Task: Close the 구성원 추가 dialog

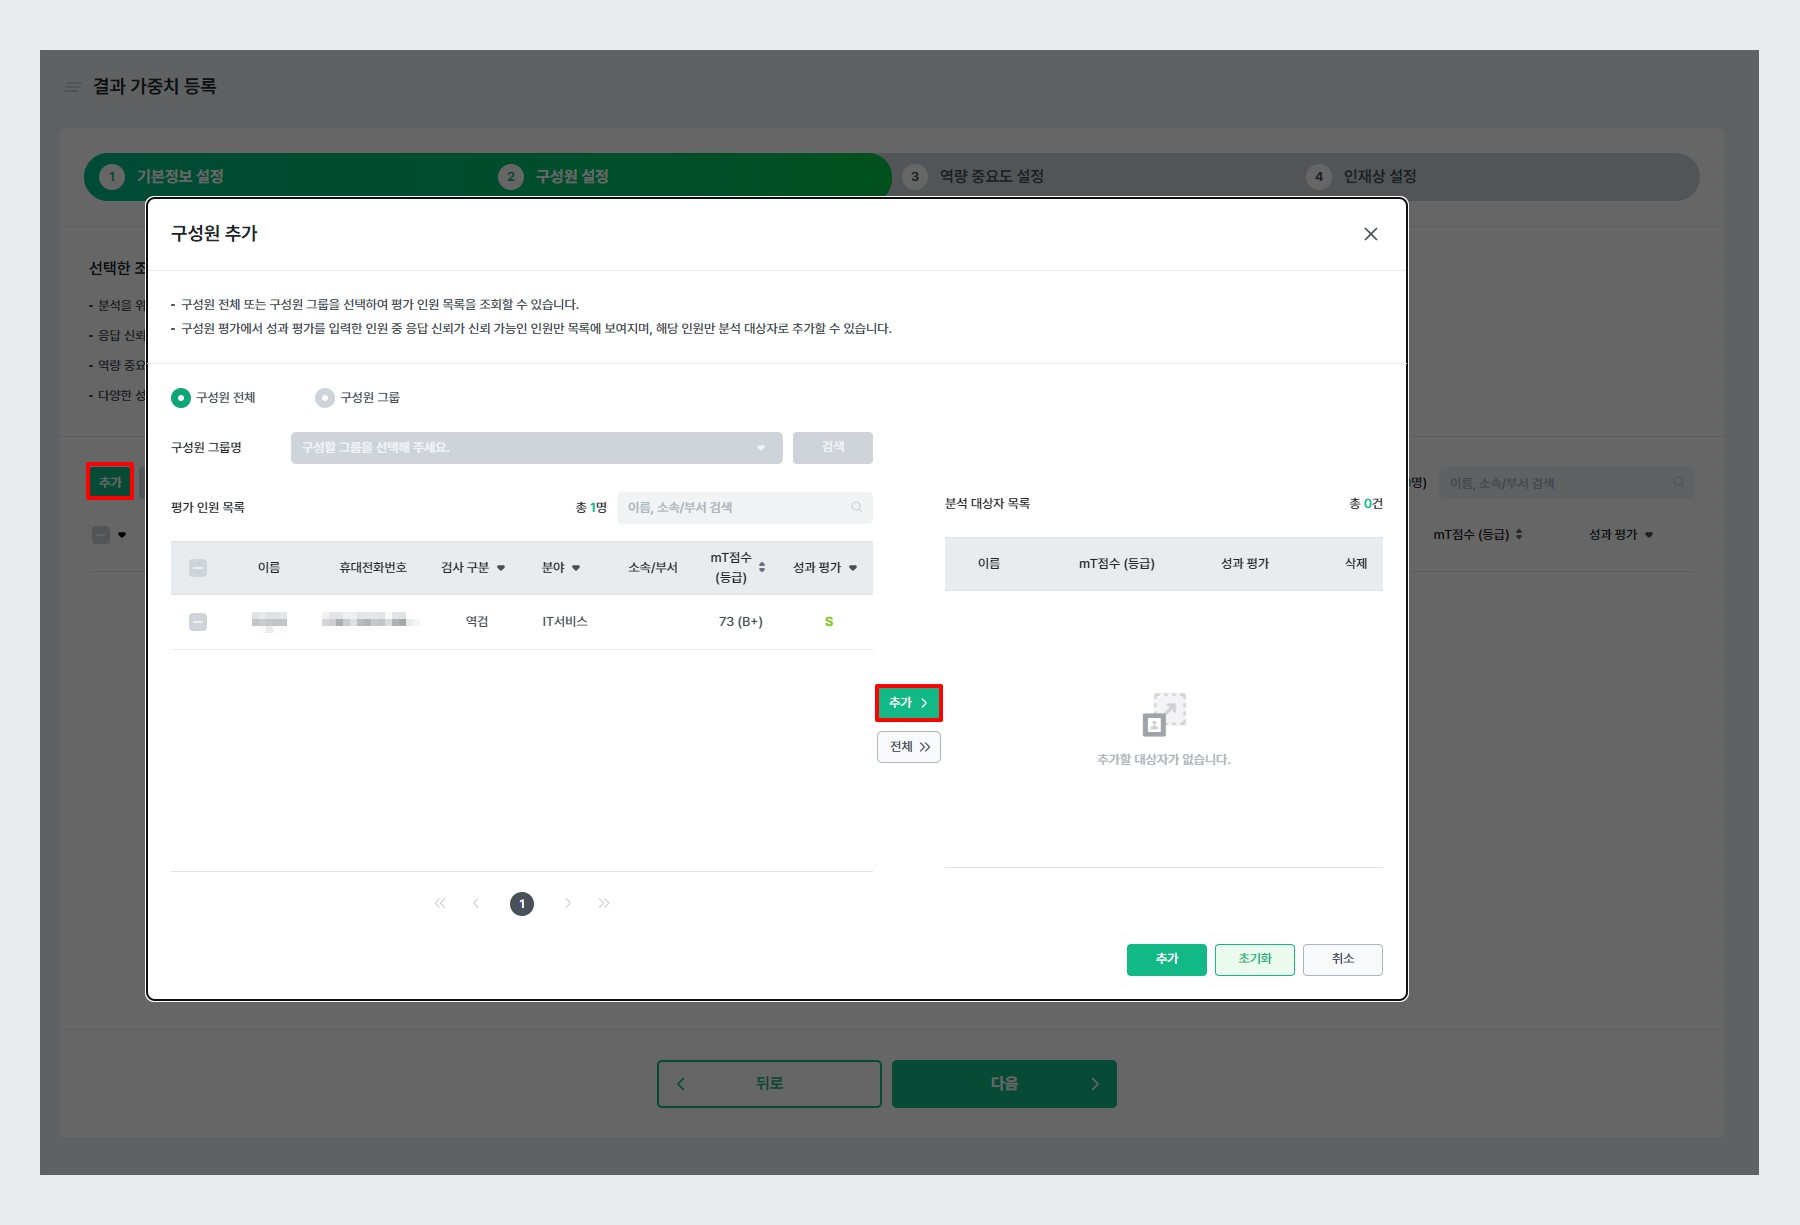Action: click(x=1370, y=234)
